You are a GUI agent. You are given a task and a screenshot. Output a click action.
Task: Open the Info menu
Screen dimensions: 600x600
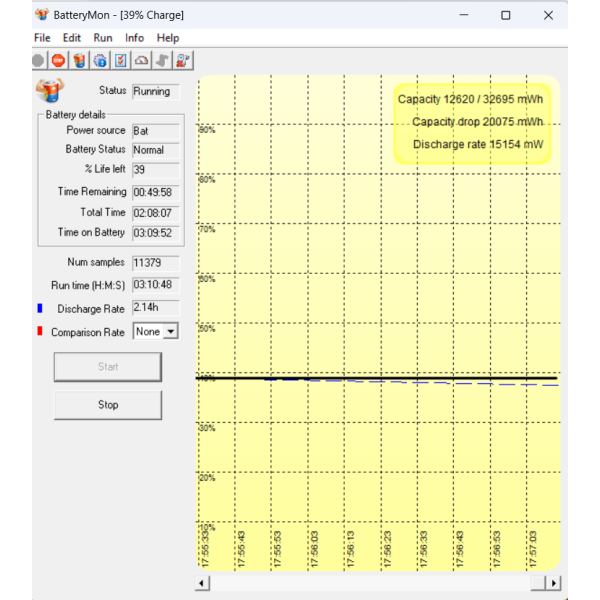134,38
